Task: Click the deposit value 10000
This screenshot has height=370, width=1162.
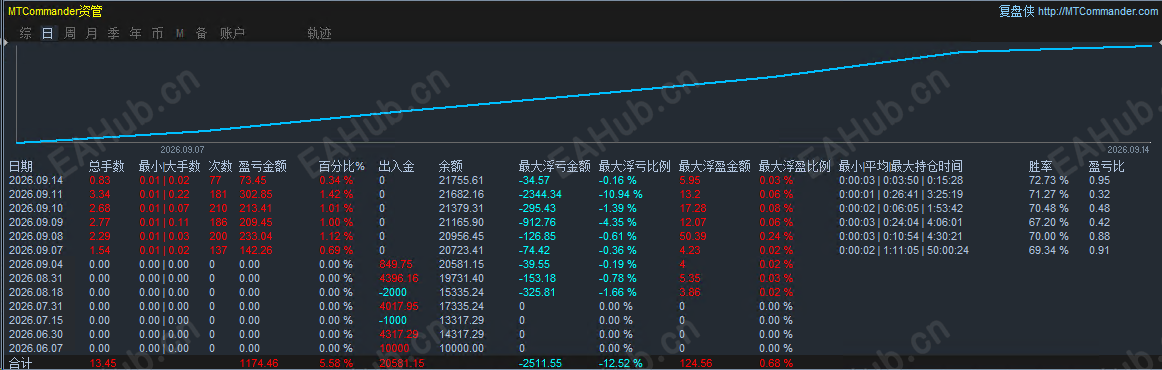Action: 393,348
